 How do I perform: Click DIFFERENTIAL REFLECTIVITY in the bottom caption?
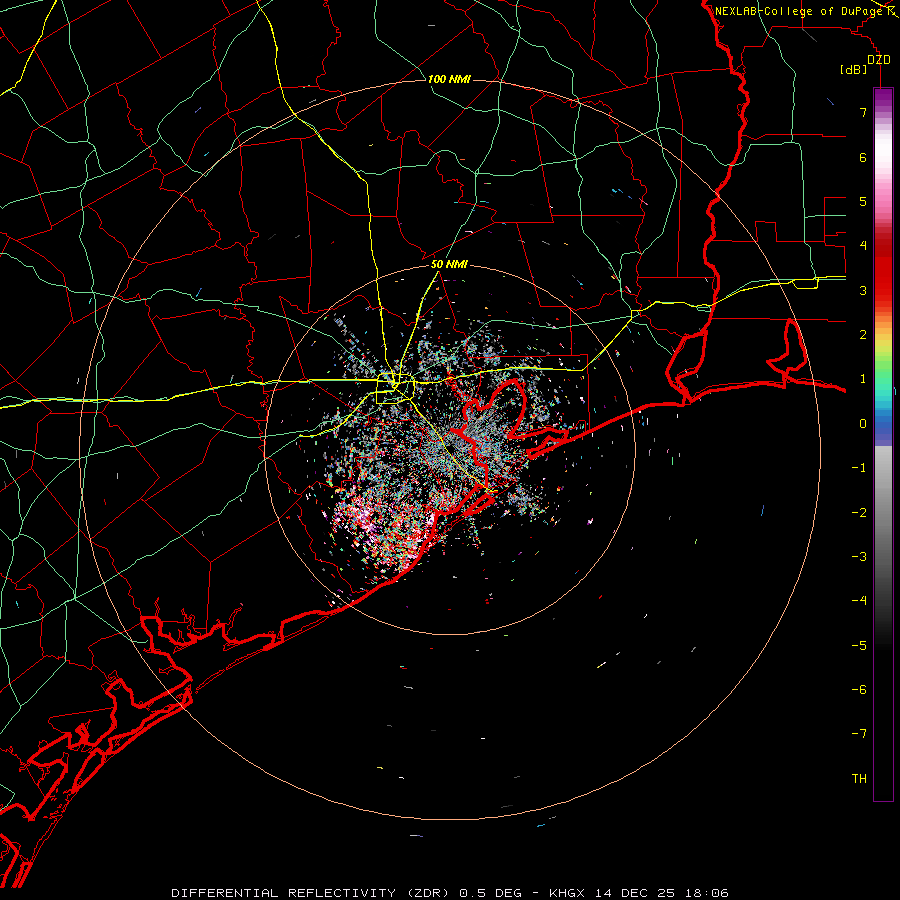(x=284, y=893)
